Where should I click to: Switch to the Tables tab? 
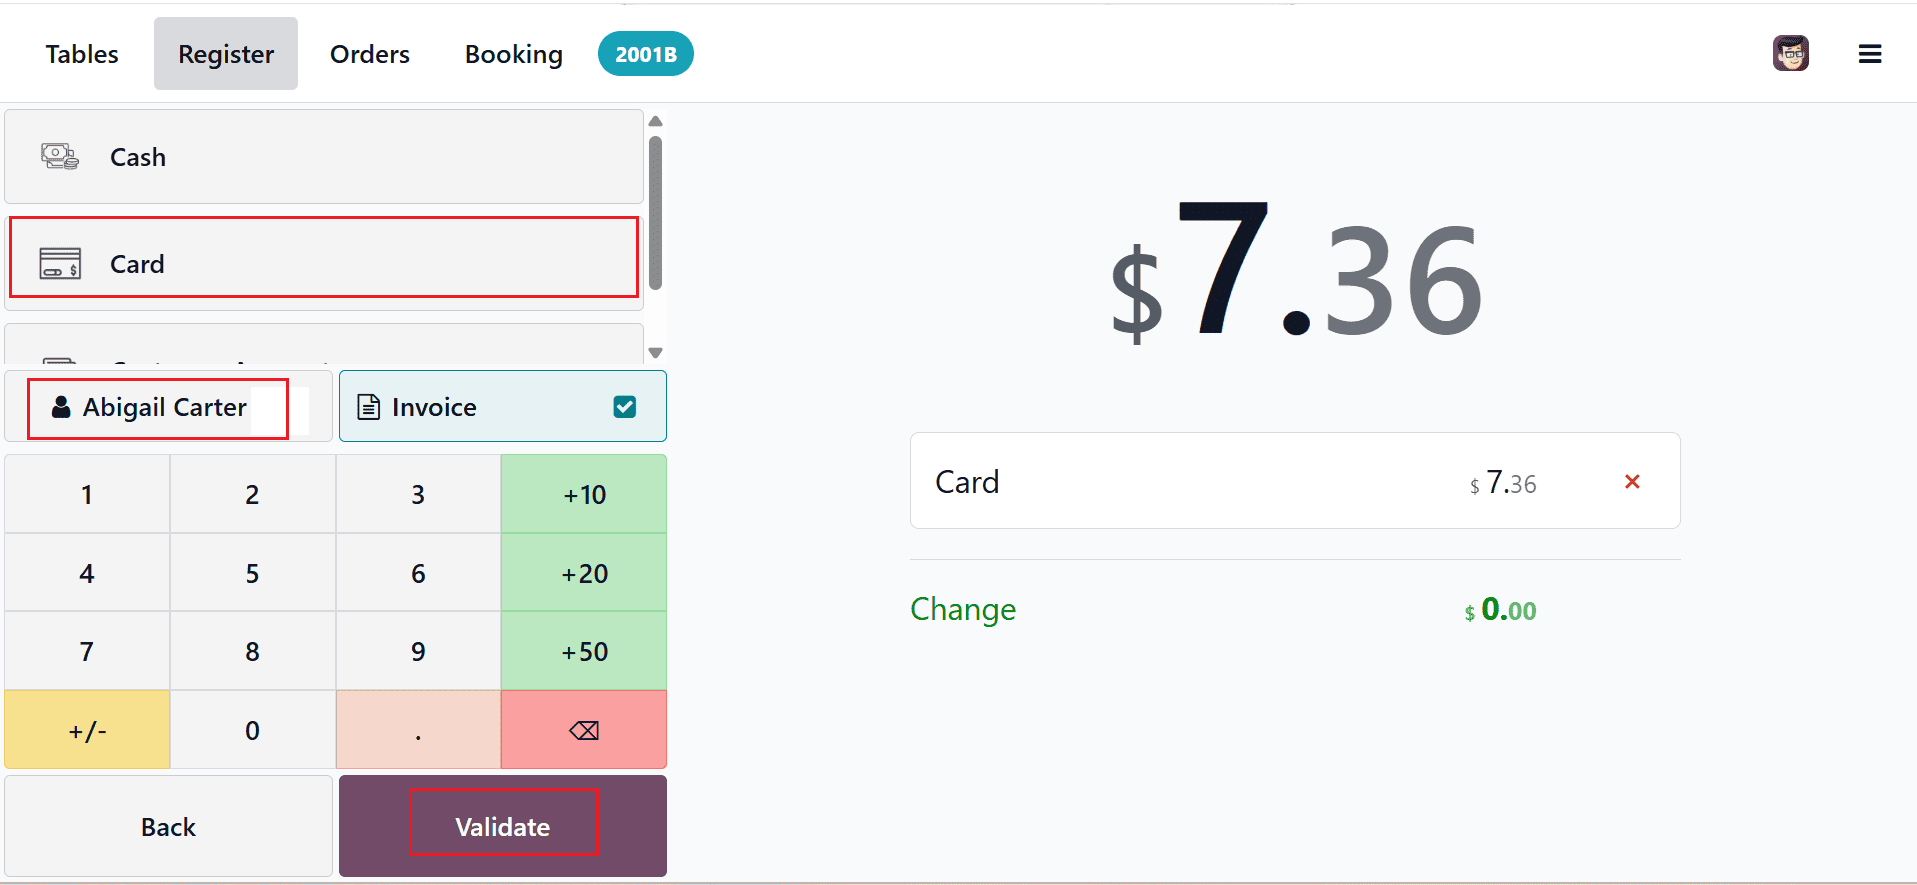tap(81, 53)
